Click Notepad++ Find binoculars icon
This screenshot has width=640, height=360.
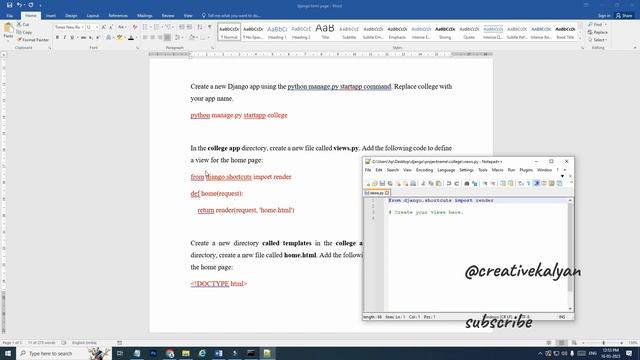point(467,183)
